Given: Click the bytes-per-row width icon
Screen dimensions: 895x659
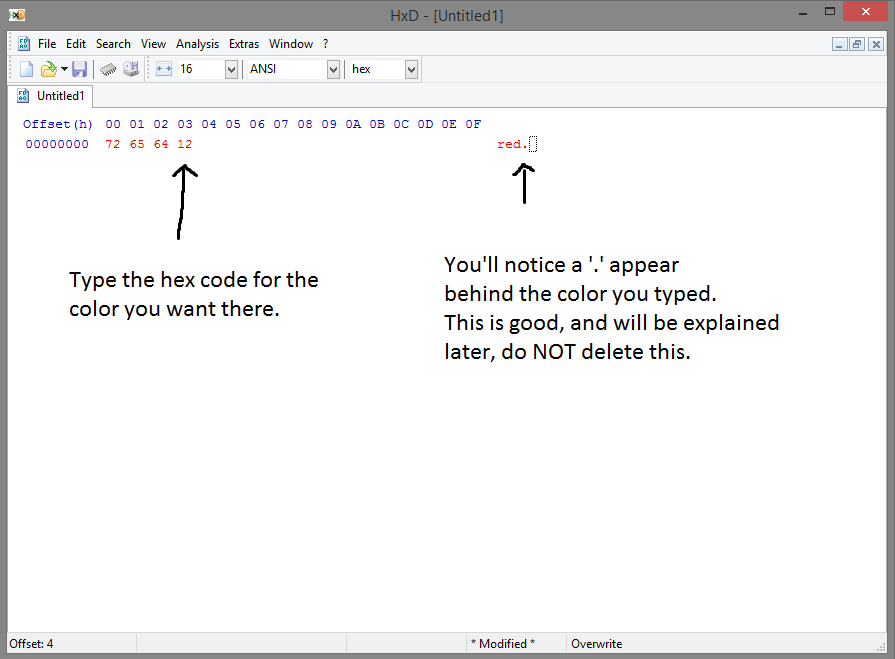Looking at the screenshot, I should [x=165, y=69].
